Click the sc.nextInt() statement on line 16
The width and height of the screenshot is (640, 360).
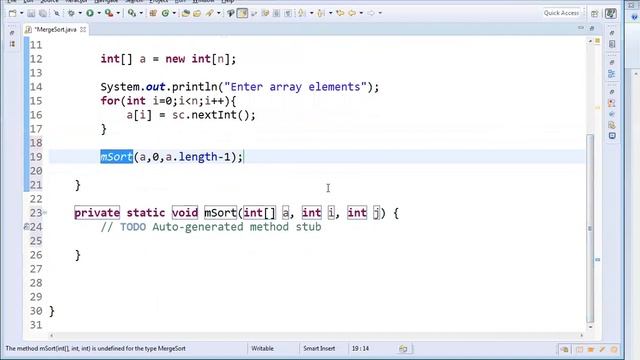[213, 115]
